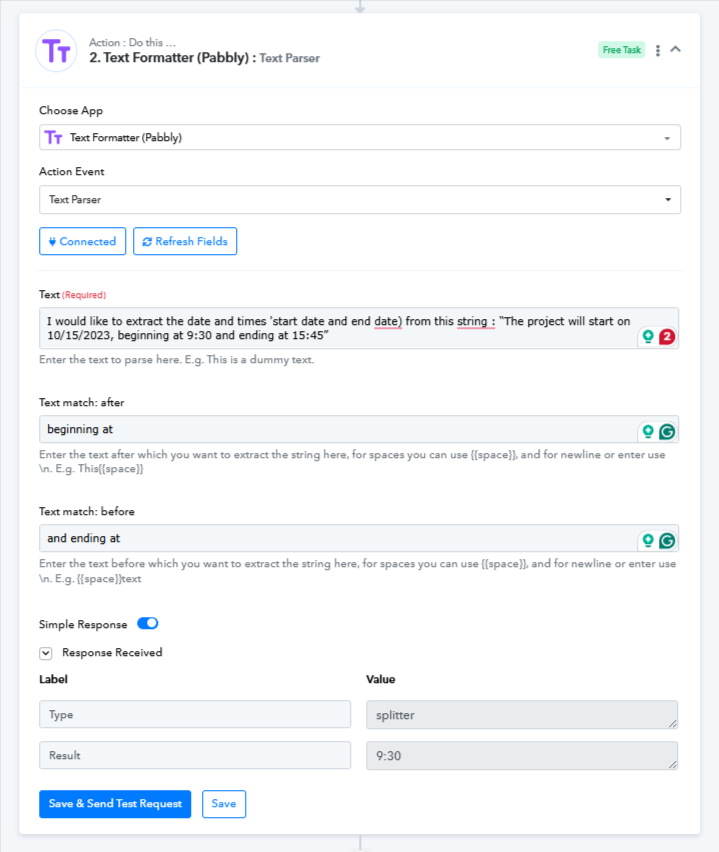Click the lightbulb icon in Text match: before

point(648,541)
